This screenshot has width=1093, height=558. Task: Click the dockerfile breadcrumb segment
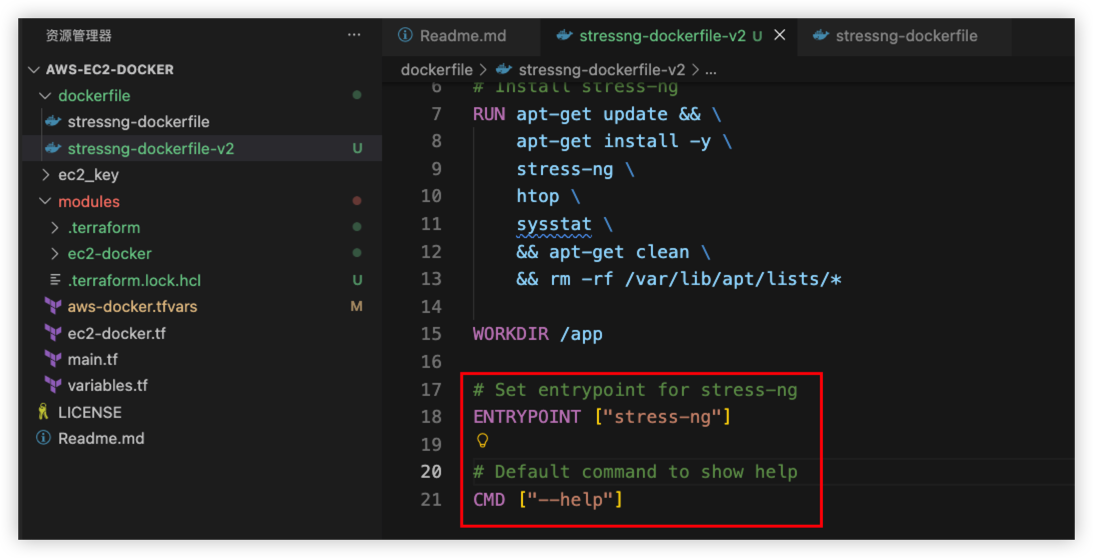click(436, 69)
